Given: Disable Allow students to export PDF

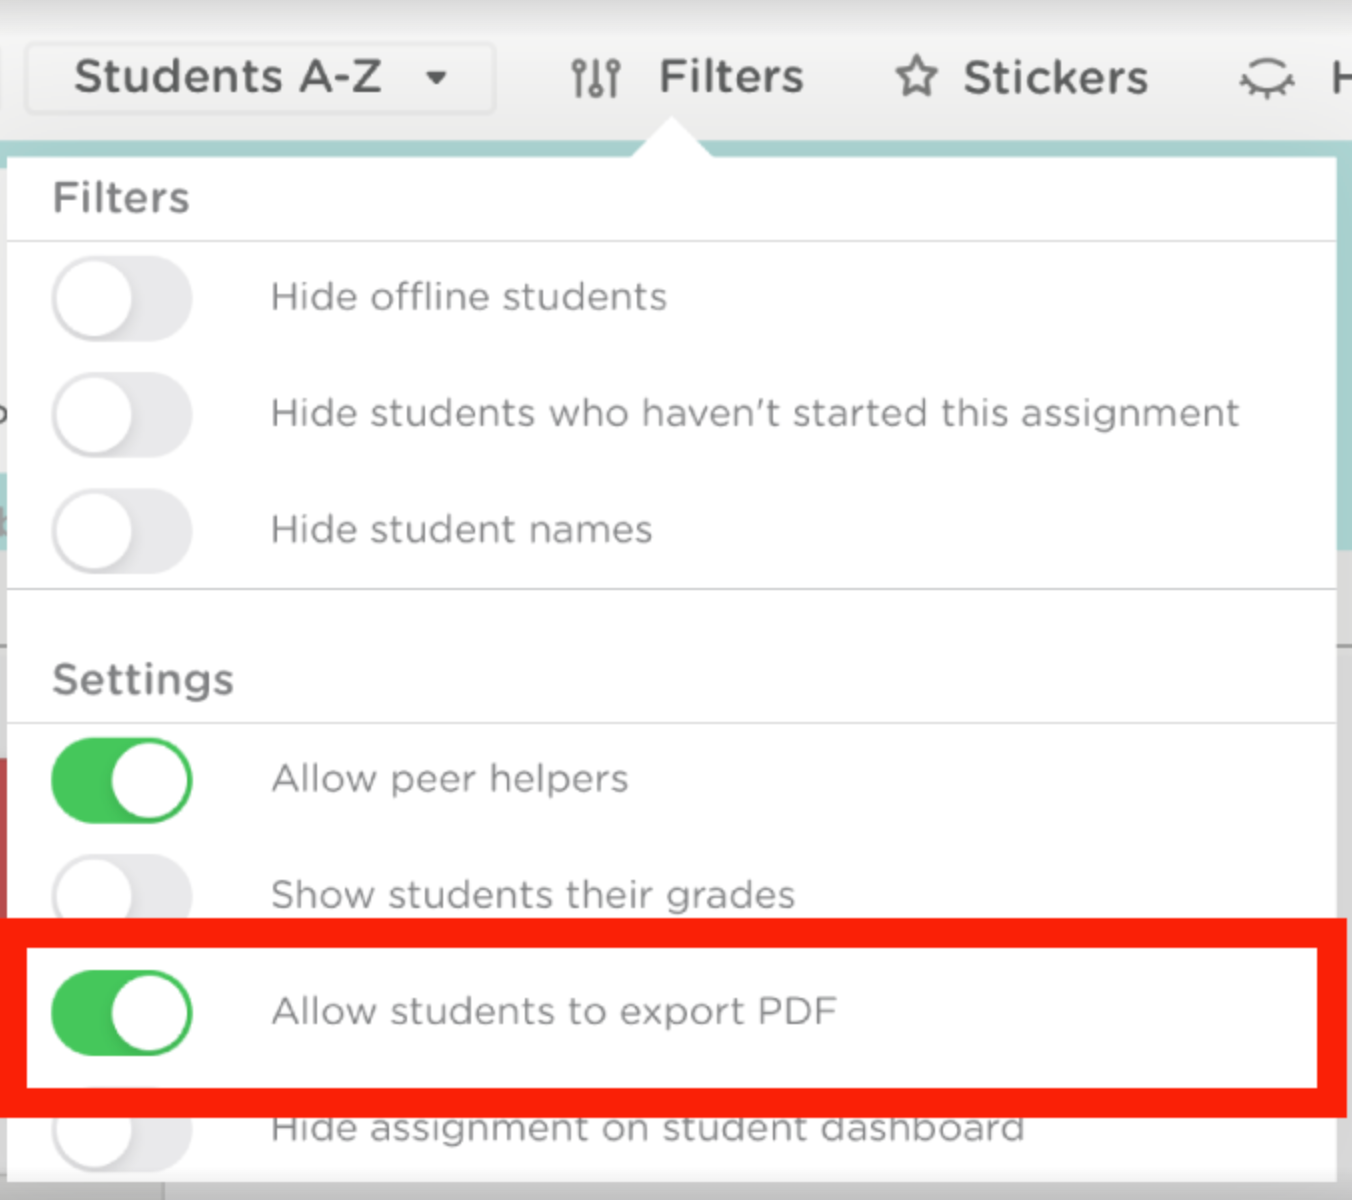Looking at the screenshot, I should point(122,1013).
